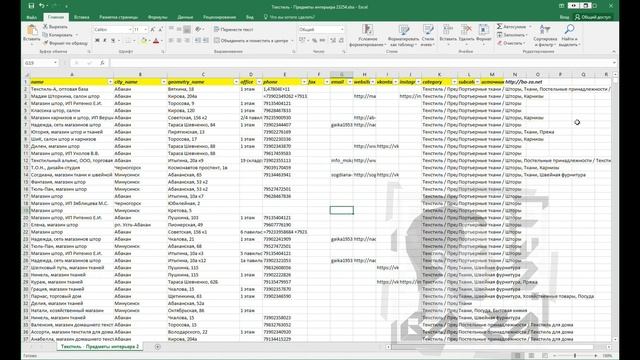Click the fx insert function icon

pyautogui.click(x=102, y=63)
